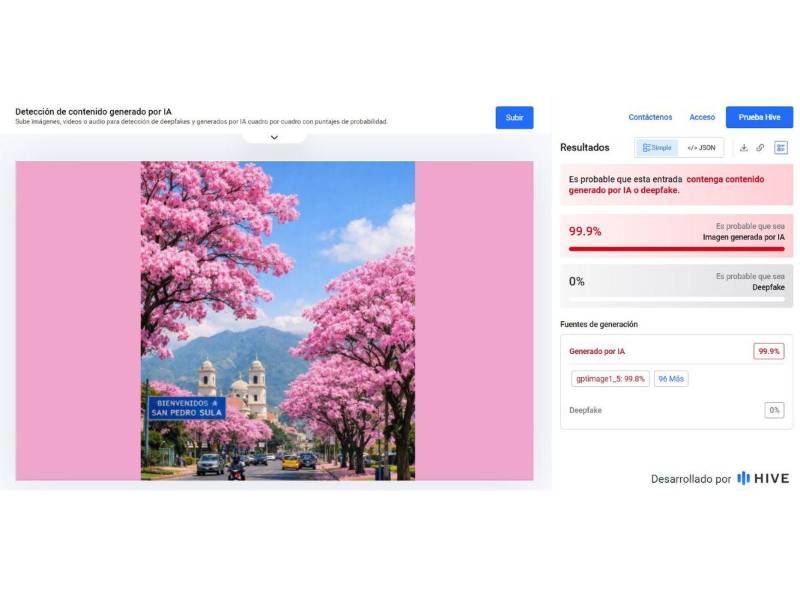The image size is (800, 600).
Task: Click the Subir upload button
Action: click(x=514, y=117)
